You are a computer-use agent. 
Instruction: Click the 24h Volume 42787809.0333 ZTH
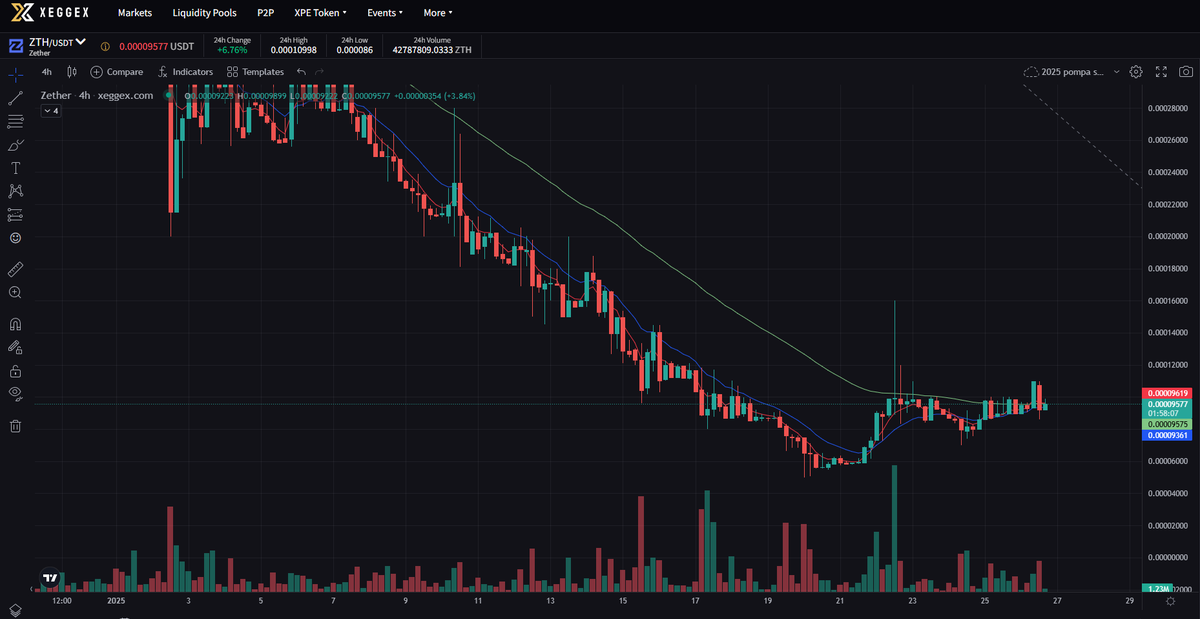point(433,50)
